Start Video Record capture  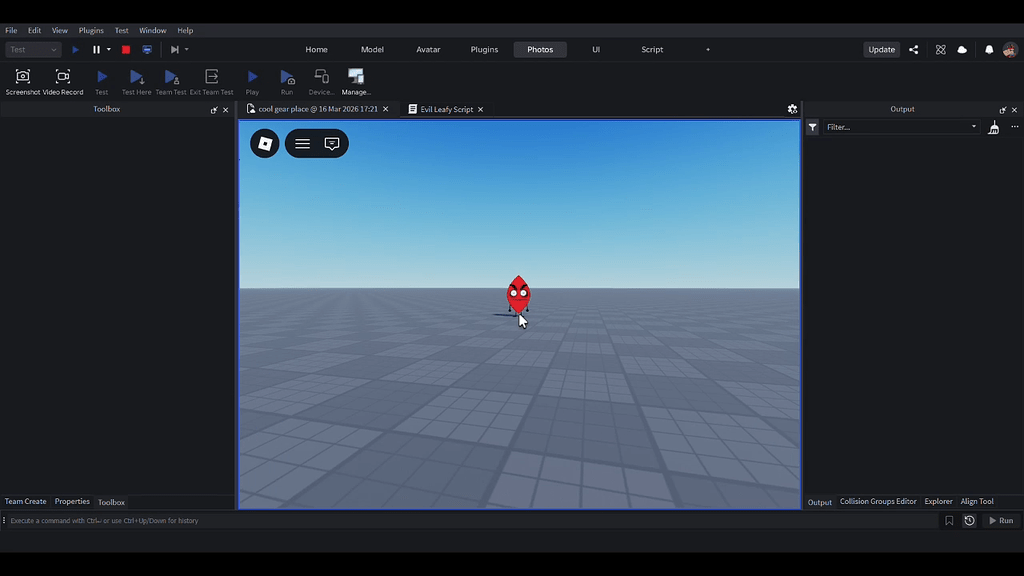tap(63, 76)
